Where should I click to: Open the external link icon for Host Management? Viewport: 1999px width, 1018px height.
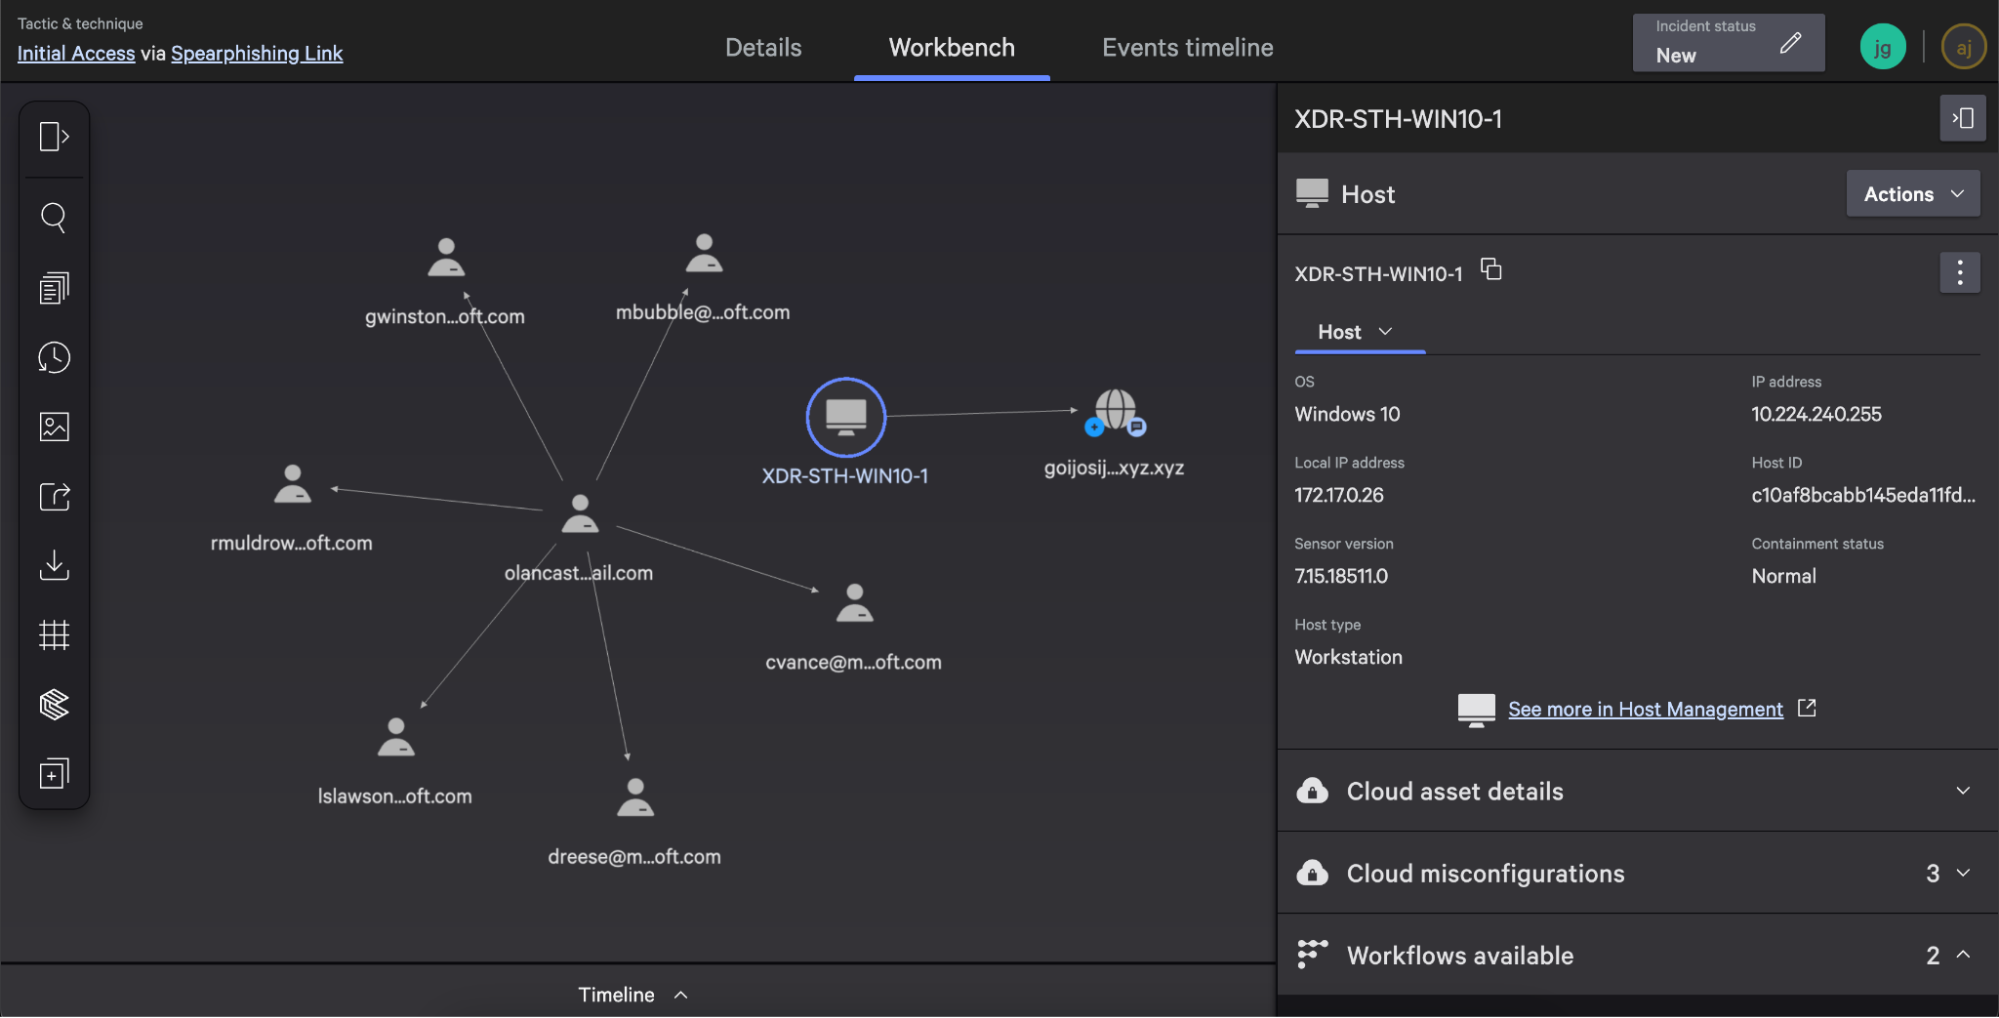(x=1806, y=708)
